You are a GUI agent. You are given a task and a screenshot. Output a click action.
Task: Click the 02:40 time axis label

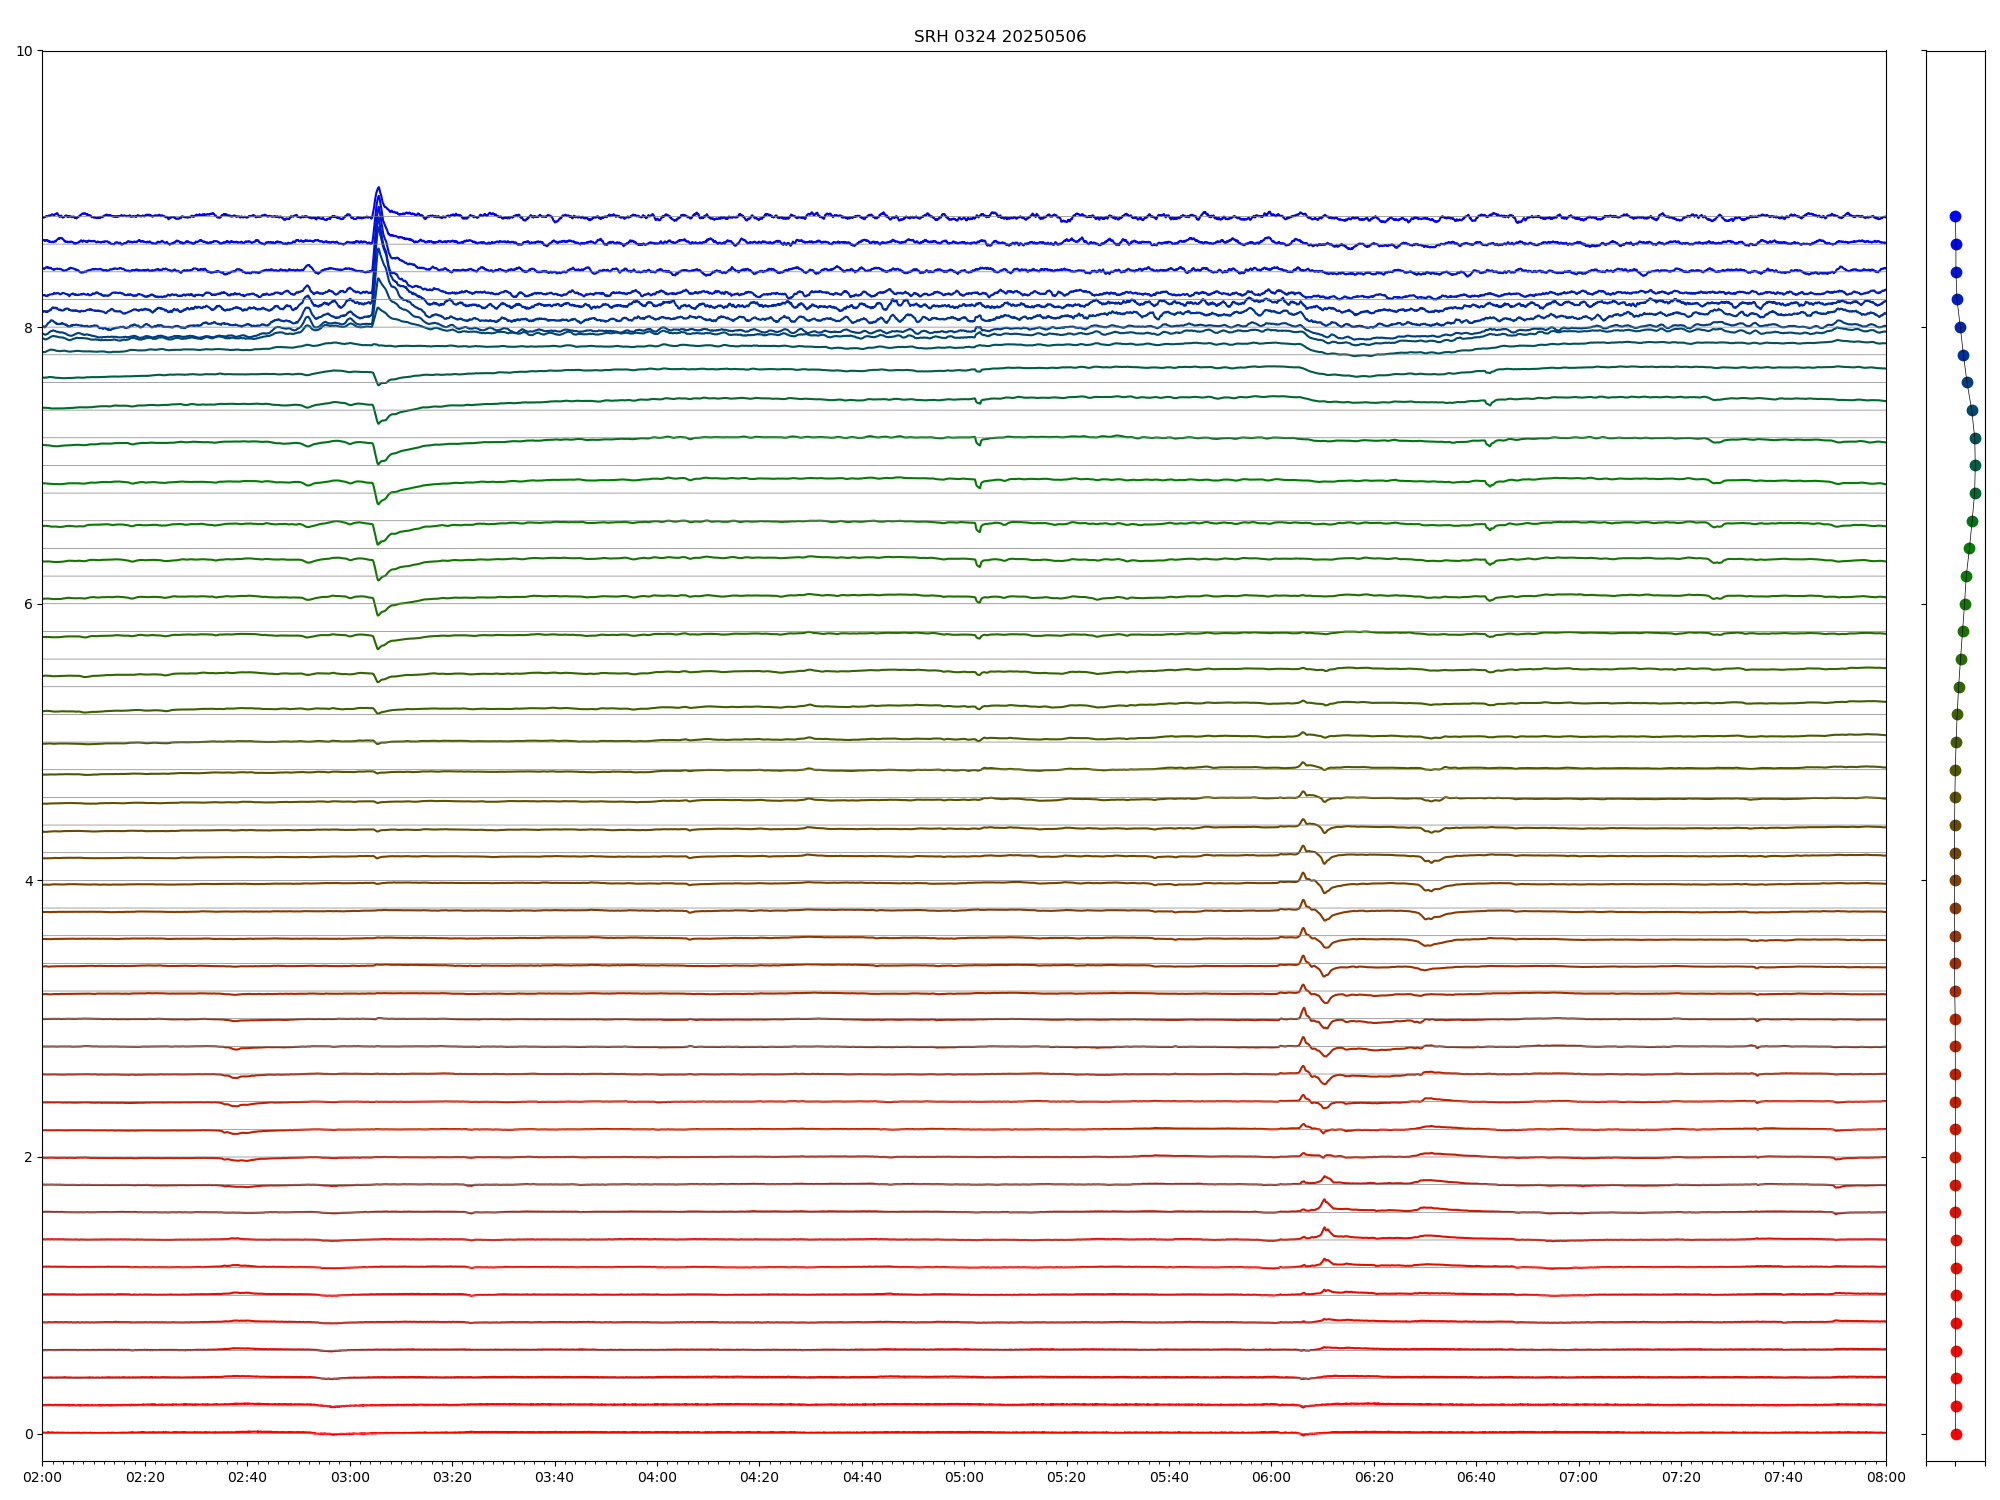click(247, 1477)
